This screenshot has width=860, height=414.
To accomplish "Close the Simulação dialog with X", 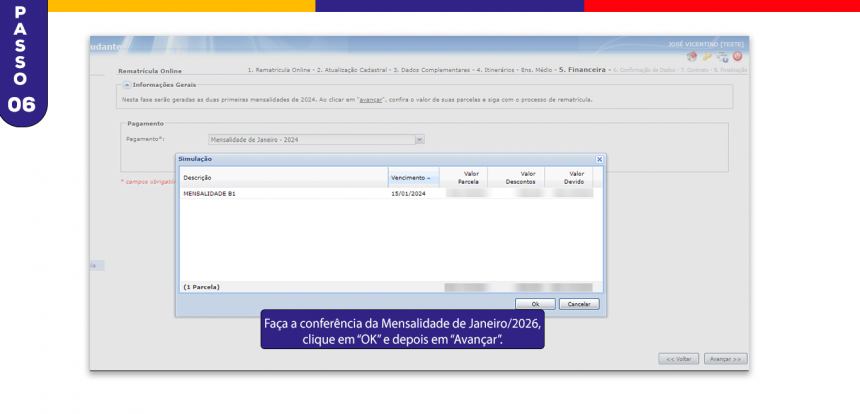I will click(x=599, y=159).
